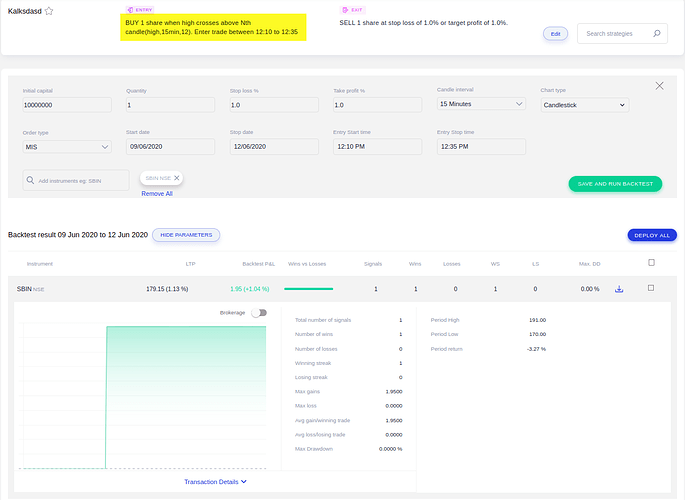Viewport: 685px width, 500px height.
Task: Click SBIN P&L value 1.95 (+1.04 %)
Action: pos(249,289)
